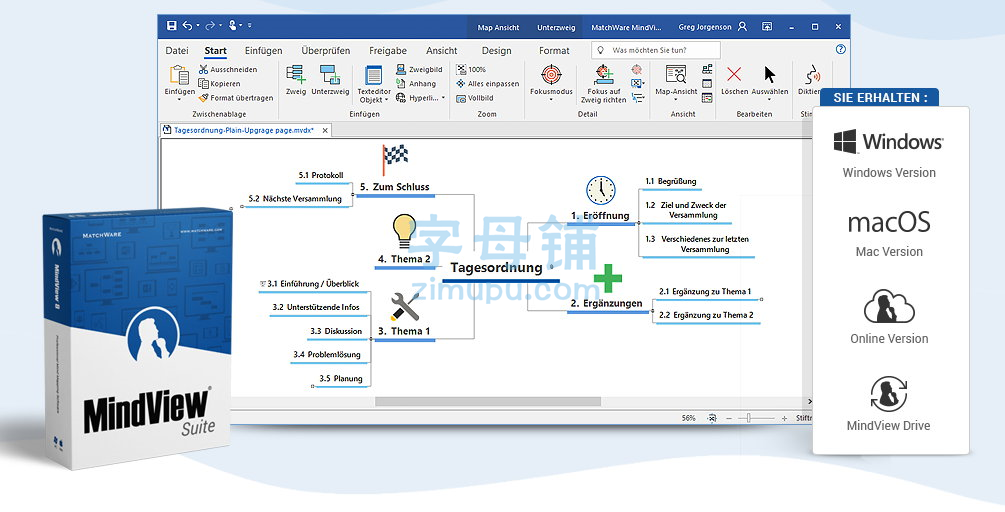Click Zweigbild to add branch picture

[x=419, y=69]
